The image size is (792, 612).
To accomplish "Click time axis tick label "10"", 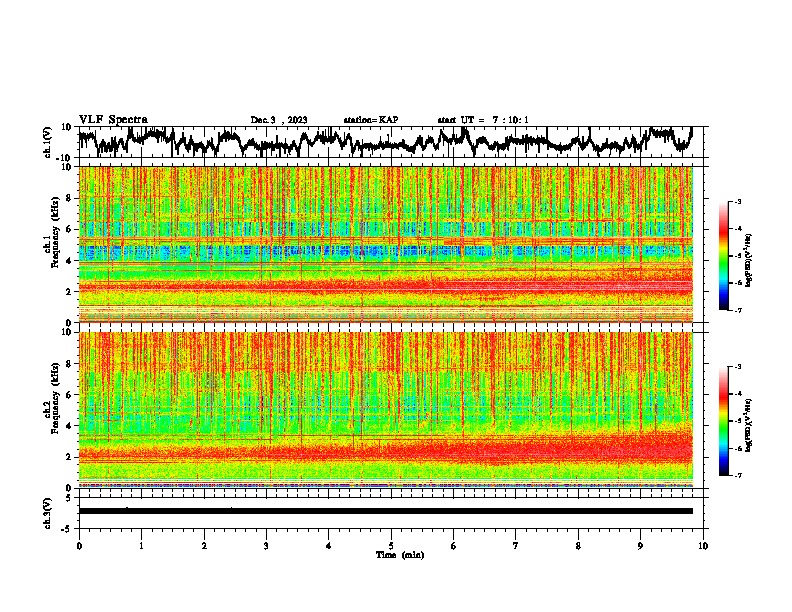I will coord(703,546).
